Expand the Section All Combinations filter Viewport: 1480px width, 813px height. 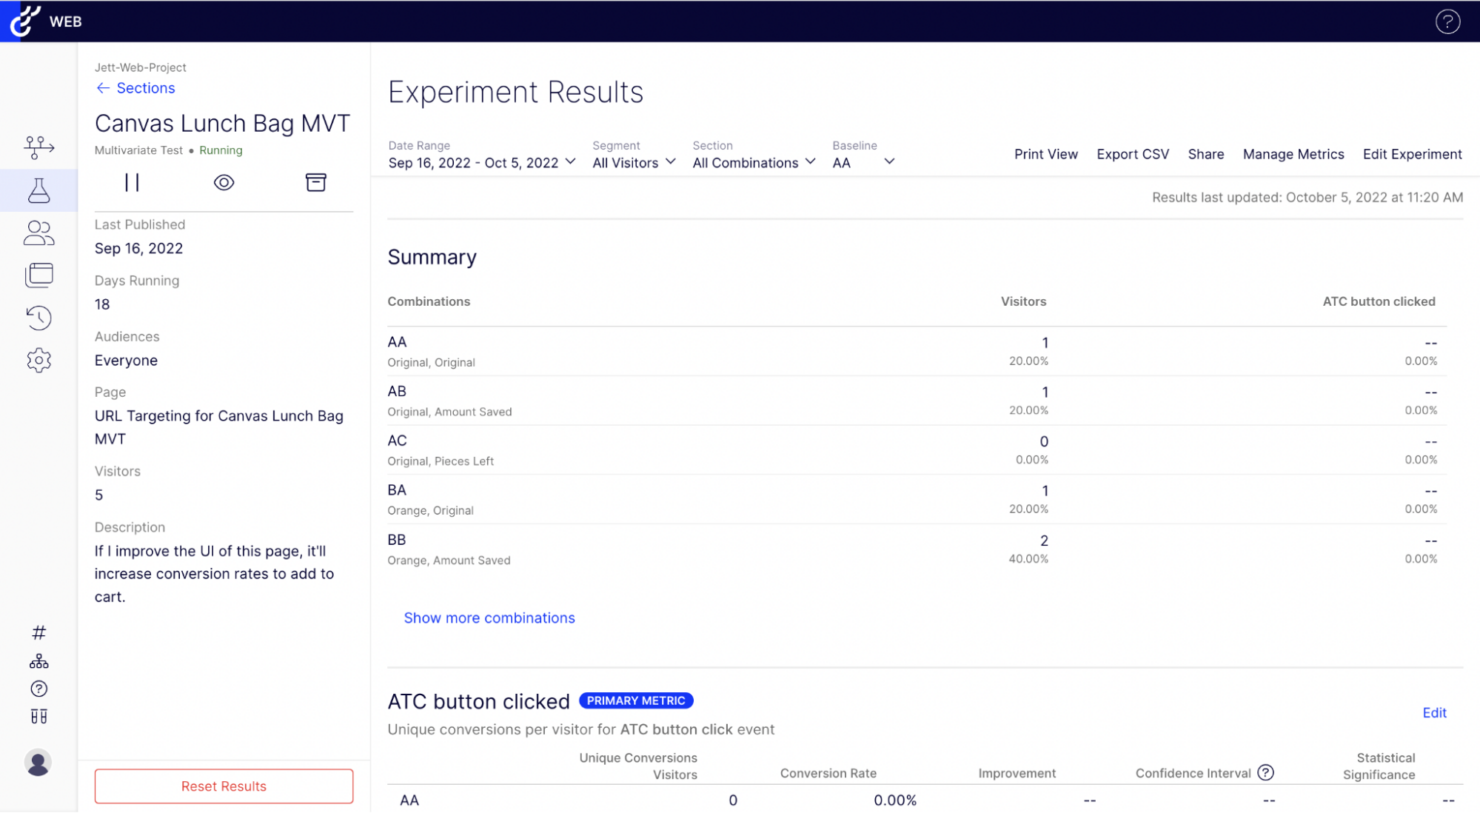753,162
